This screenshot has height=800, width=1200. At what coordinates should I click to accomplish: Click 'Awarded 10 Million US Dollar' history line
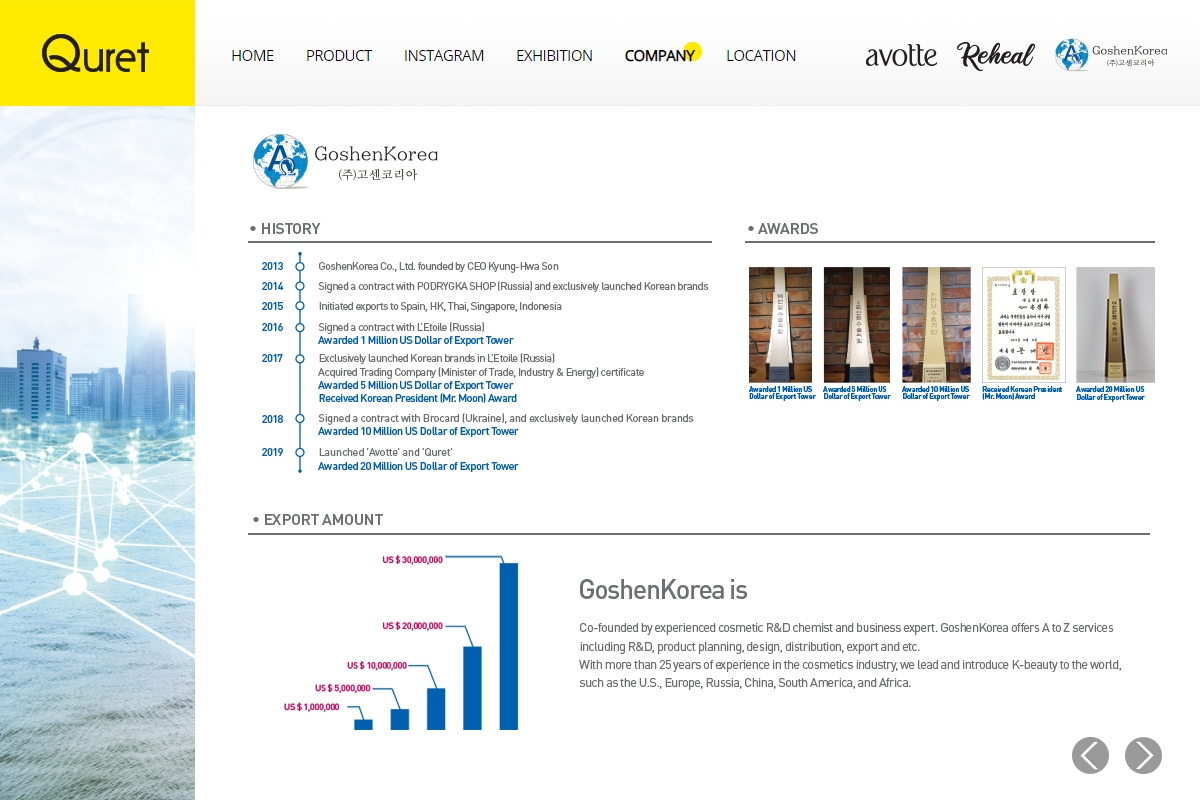[418, 432]
